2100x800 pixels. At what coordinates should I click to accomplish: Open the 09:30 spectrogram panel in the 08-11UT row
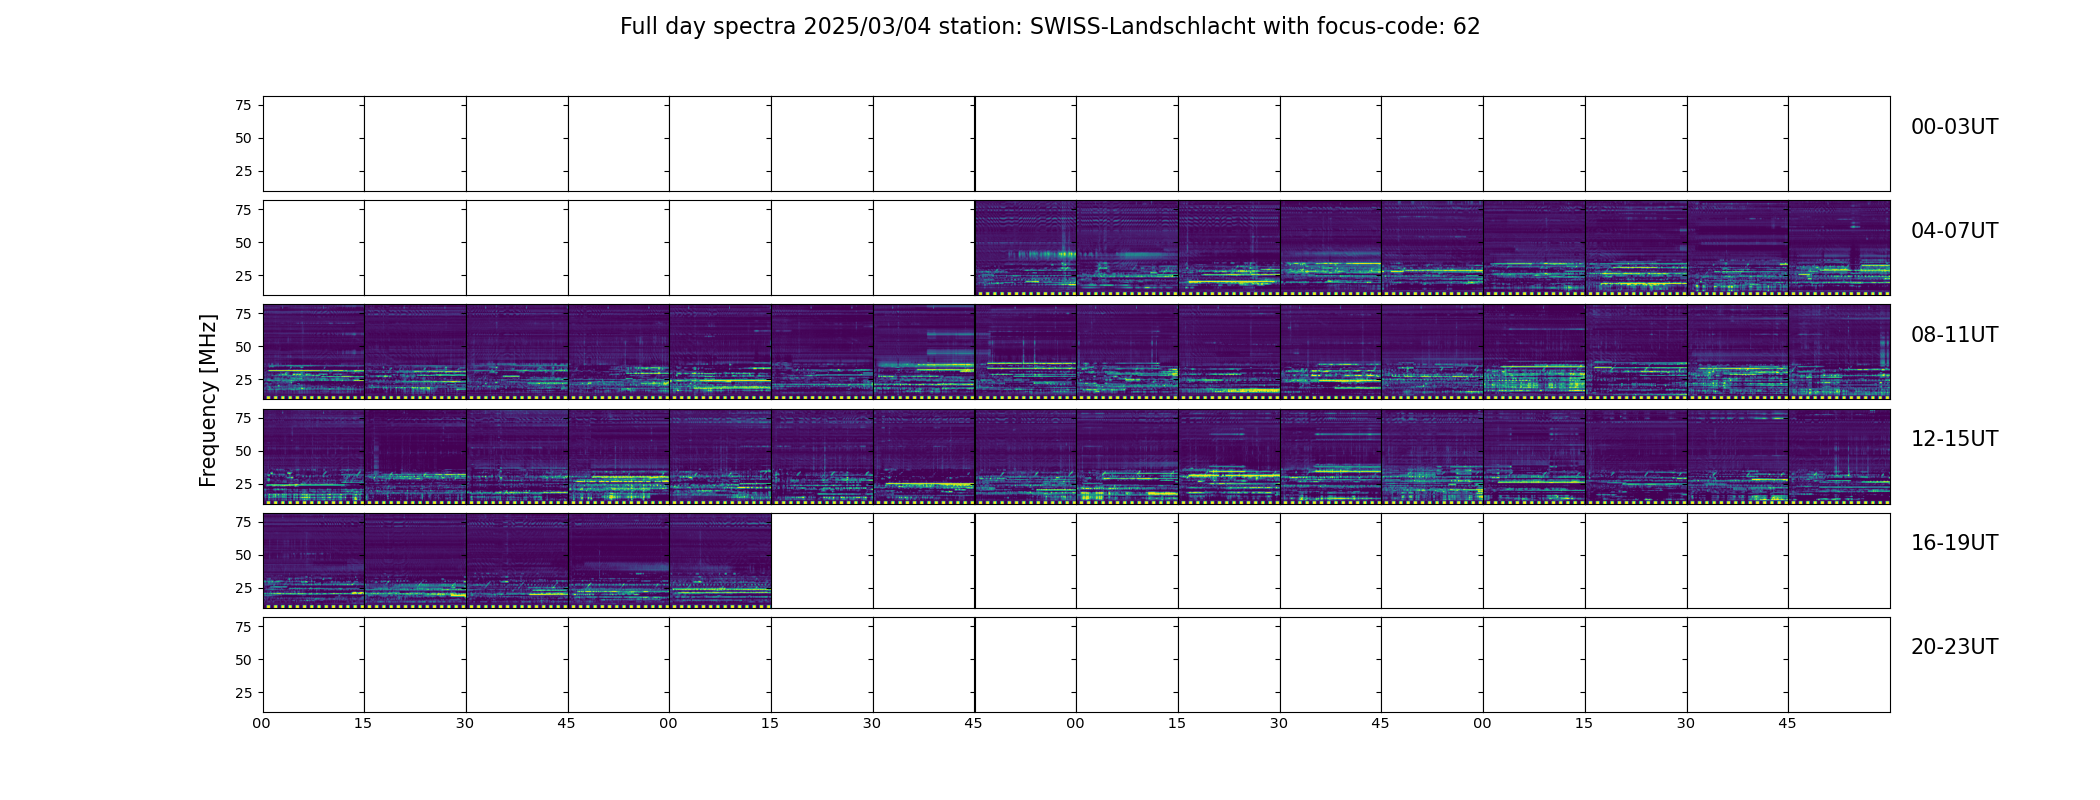pos(924,352)
